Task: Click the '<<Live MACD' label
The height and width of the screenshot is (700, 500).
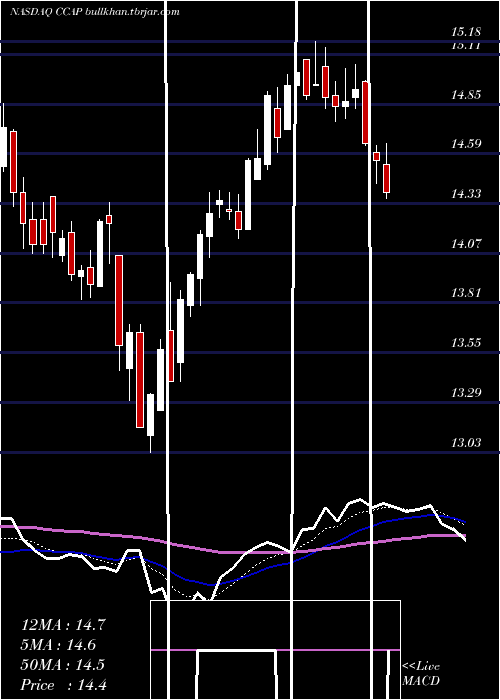Action: click(421, 673)
